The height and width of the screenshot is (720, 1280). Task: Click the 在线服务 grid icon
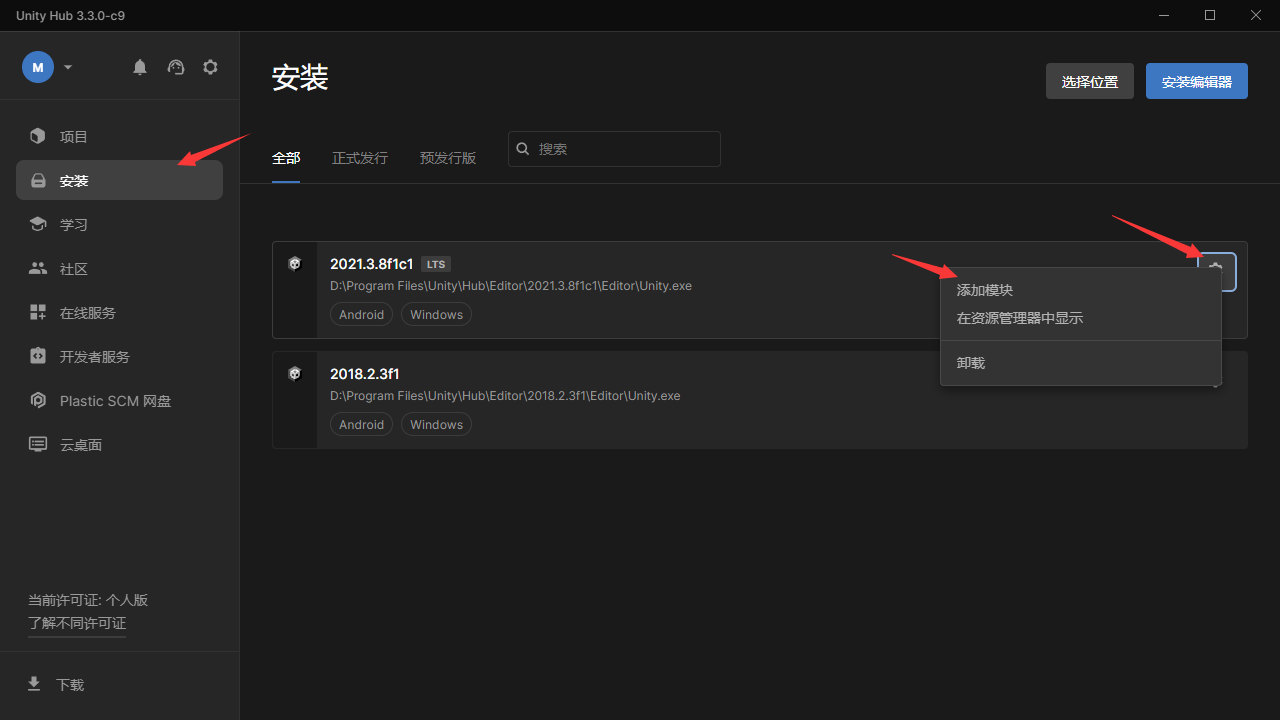(x=38, y=312)
